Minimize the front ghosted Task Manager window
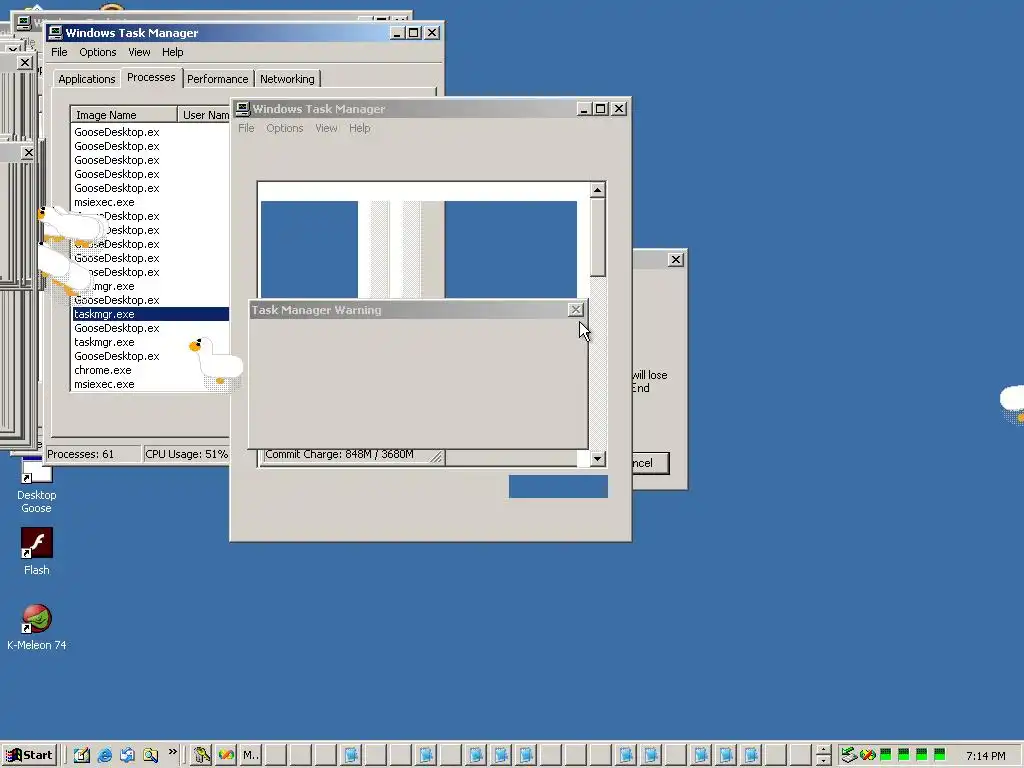1024x768 pixels. [584, 108]
